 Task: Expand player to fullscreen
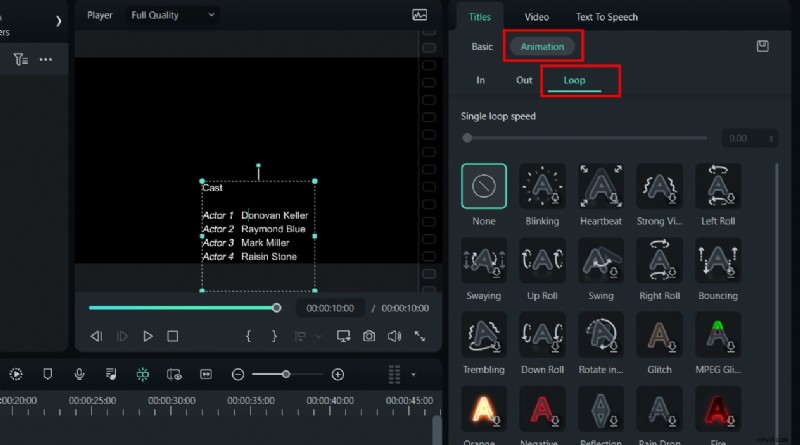coord(420,336)
